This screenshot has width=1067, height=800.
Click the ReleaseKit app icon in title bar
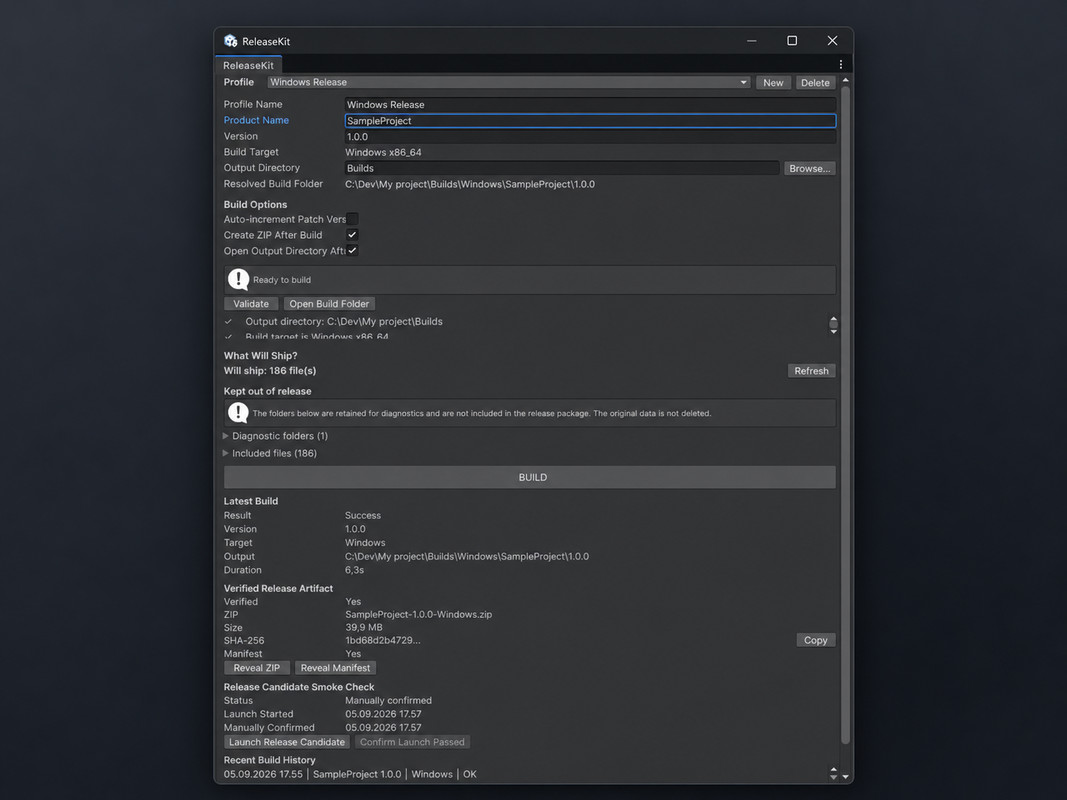(231, 41)
